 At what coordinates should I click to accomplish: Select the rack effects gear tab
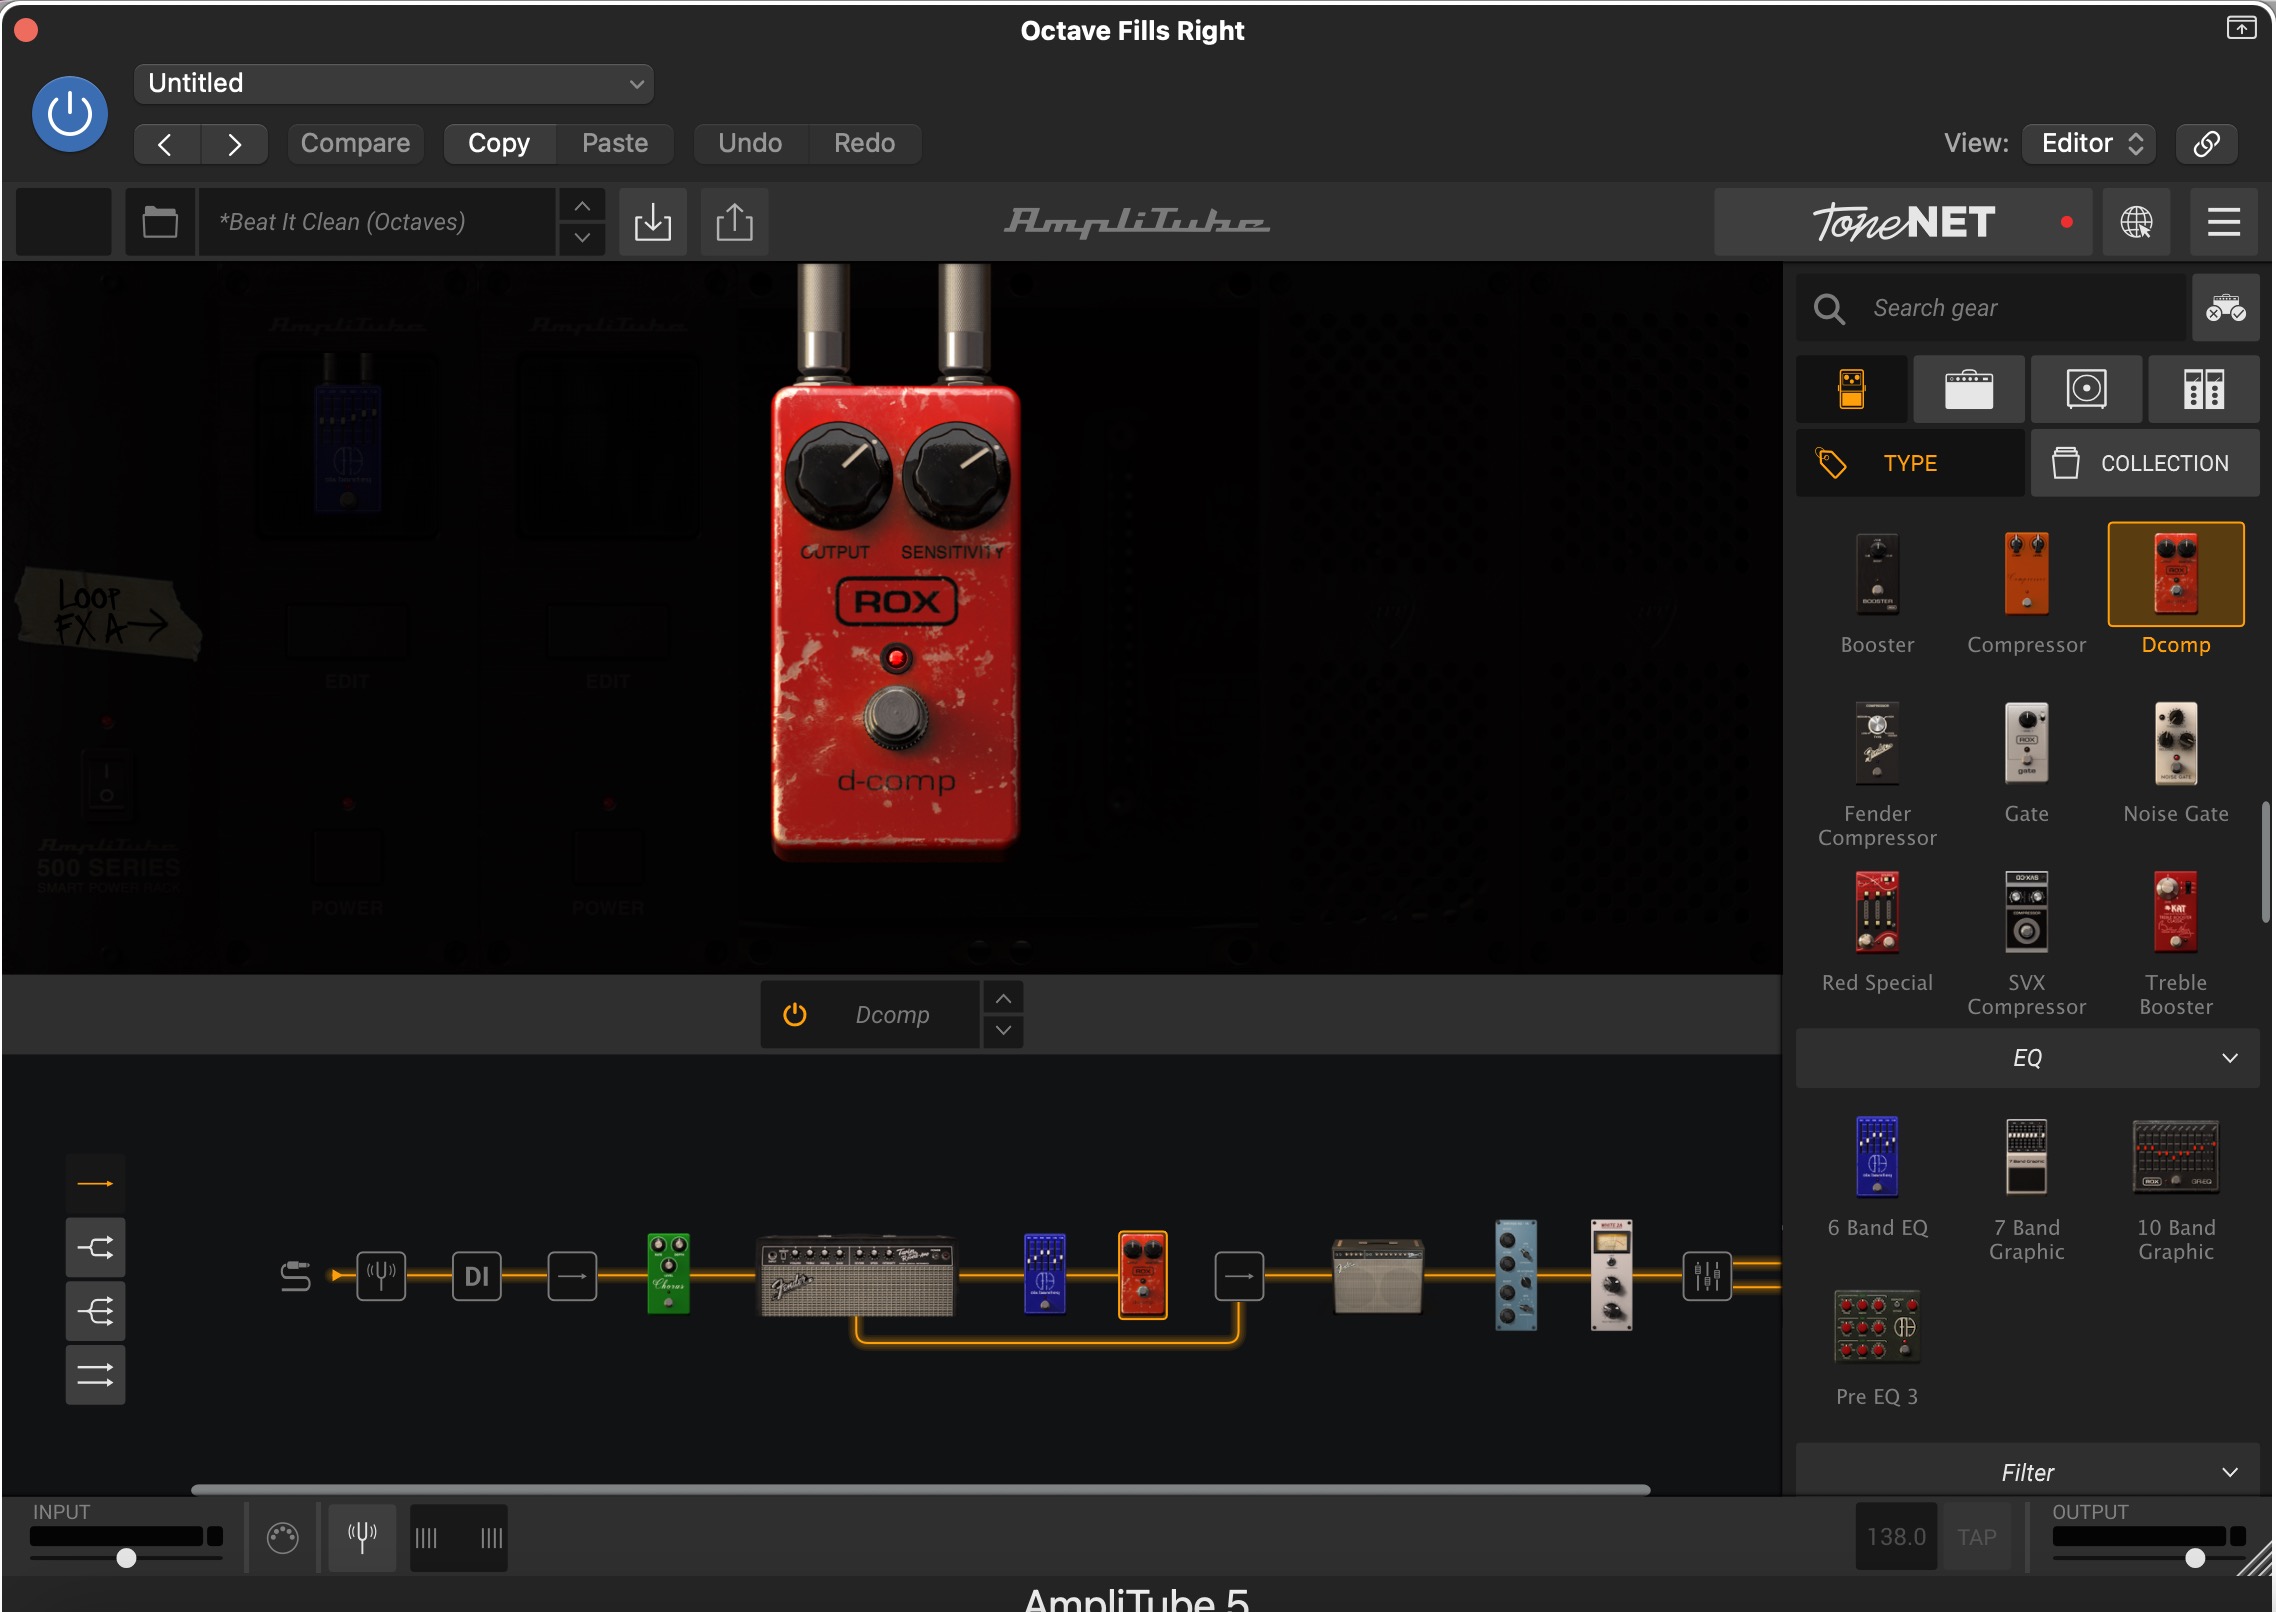tap(2204, 389)
